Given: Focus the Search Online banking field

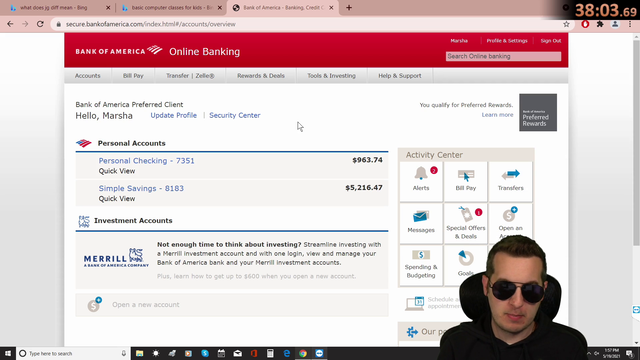Looking at the screenshot, I should tap(503, 56).
